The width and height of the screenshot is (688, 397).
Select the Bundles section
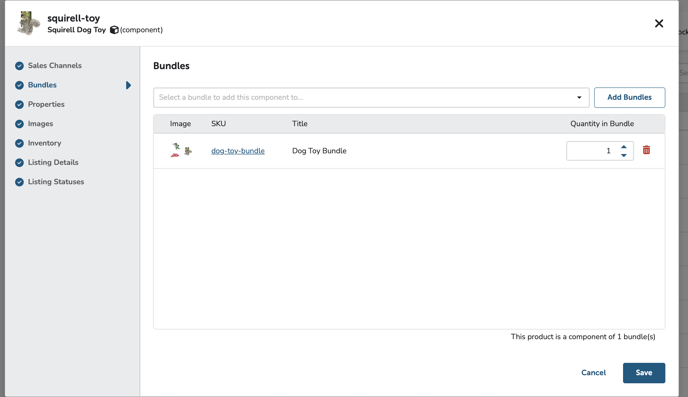click(x=42, y=85)
